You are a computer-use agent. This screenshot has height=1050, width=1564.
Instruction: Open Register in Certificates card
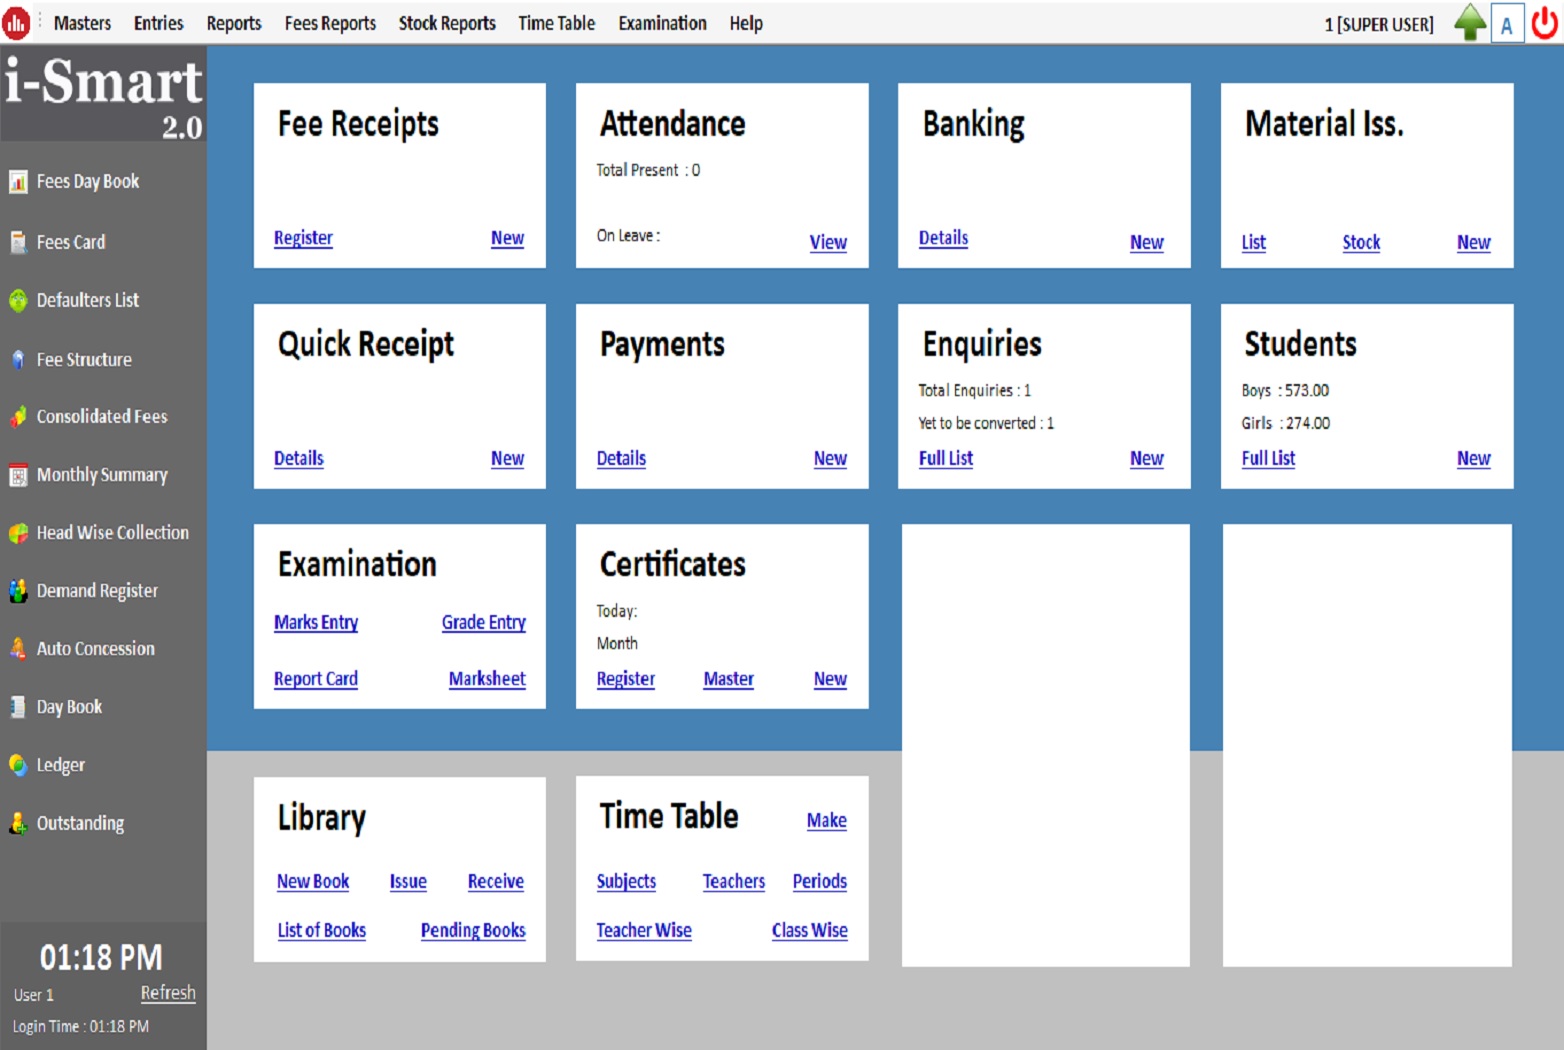click(x=626, y=679)
